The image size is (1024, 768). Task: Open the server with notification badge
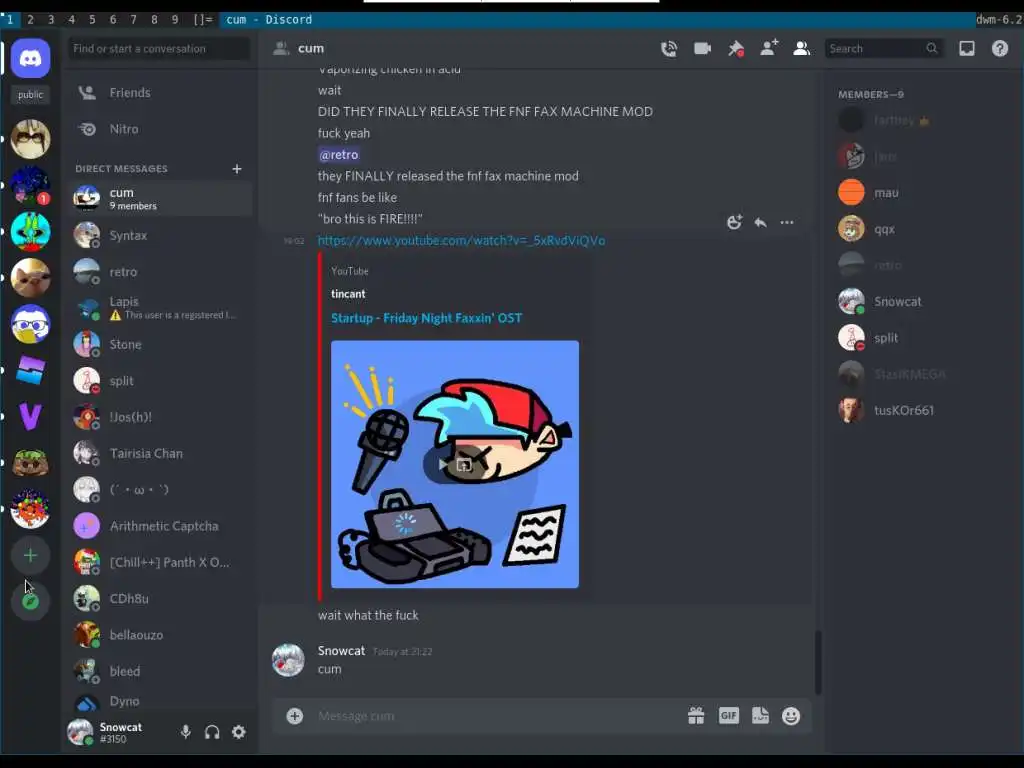coord(30,185)
